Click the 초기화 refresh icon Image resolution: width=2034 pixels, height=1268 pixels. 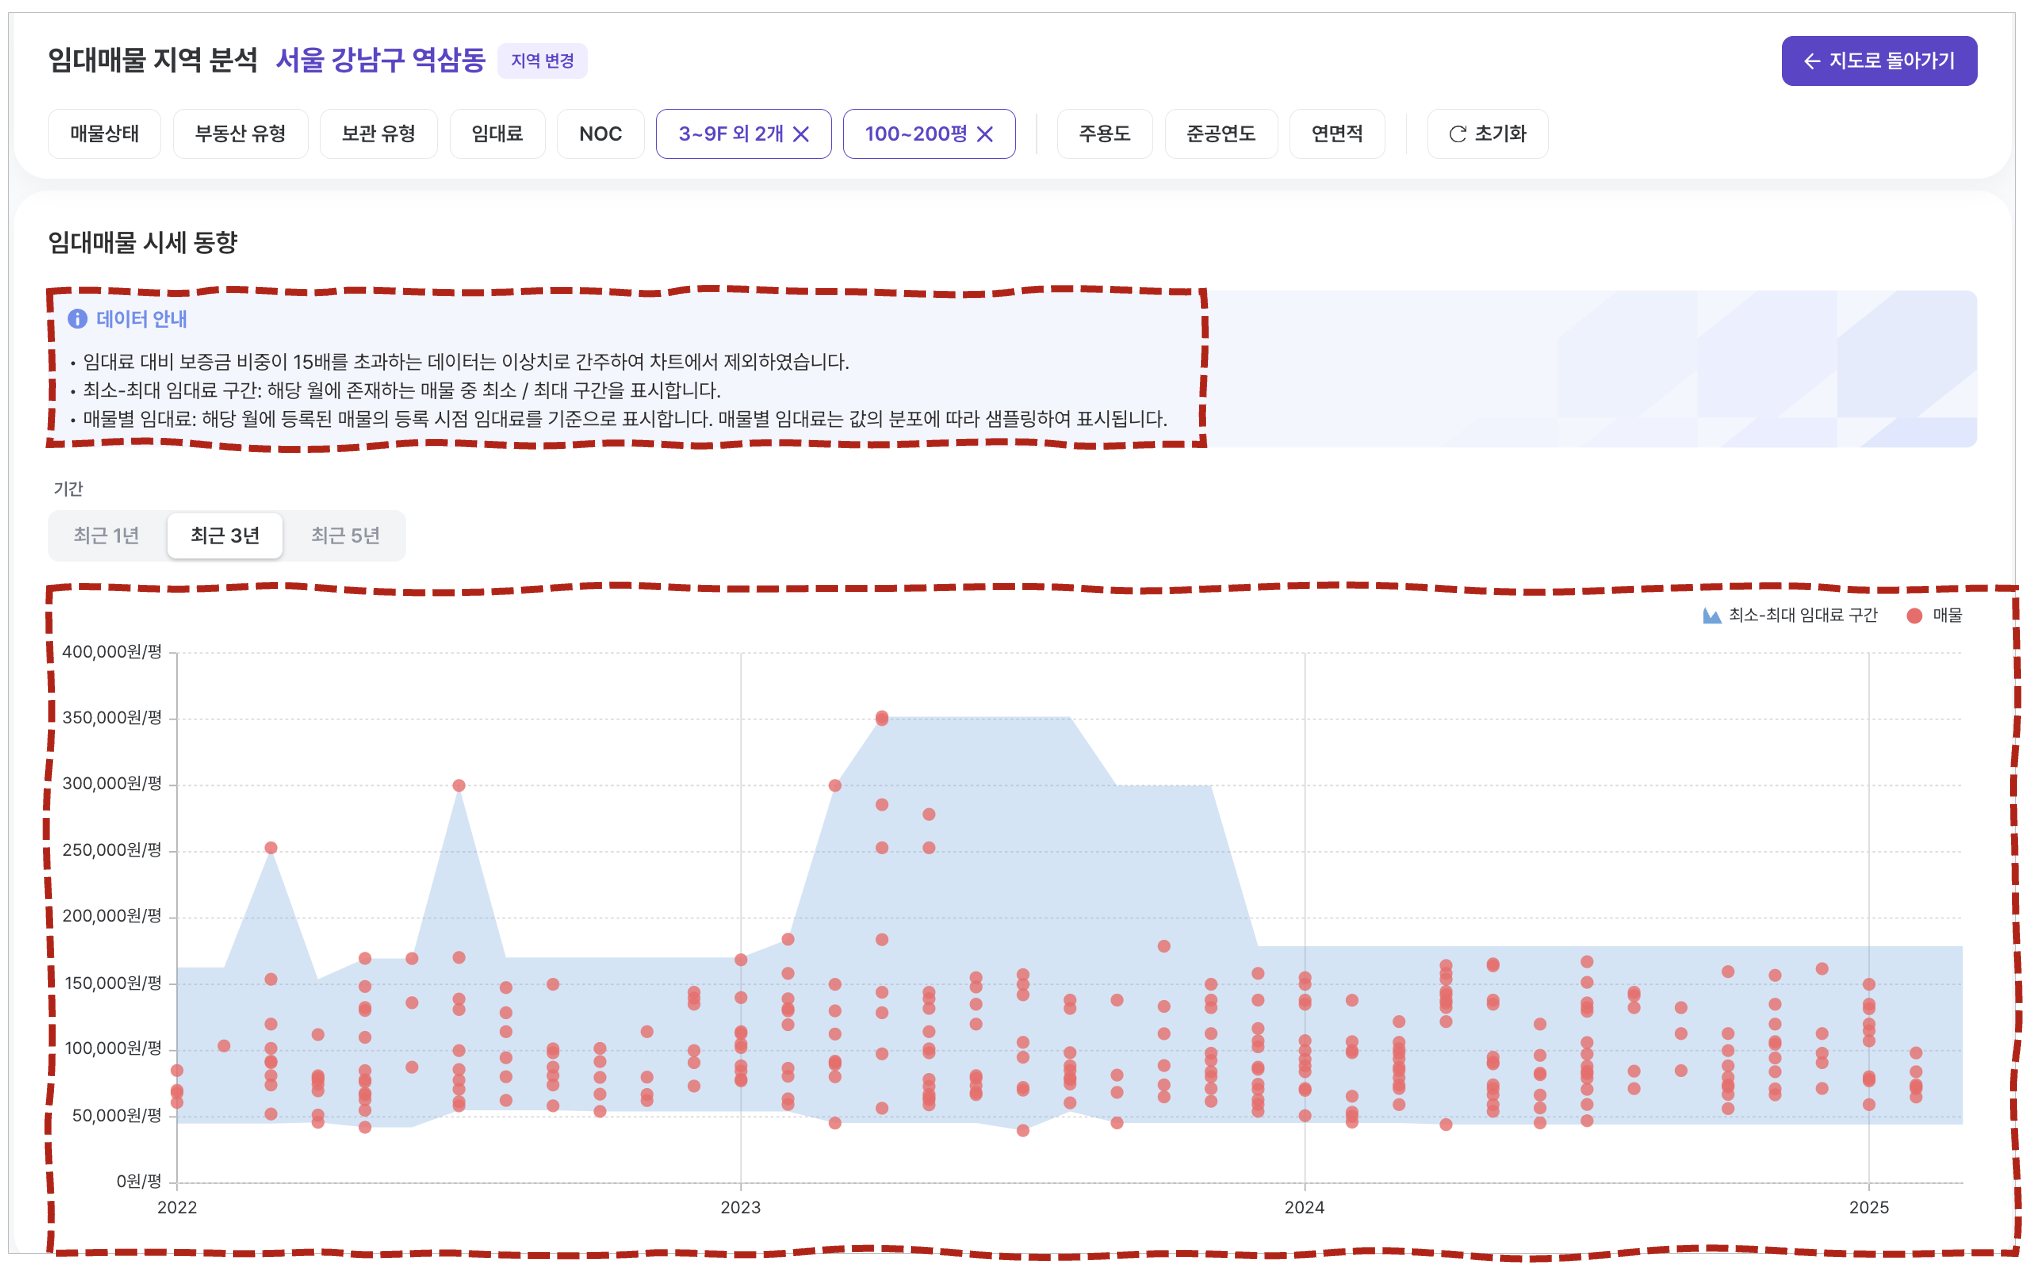(1458, 134)
